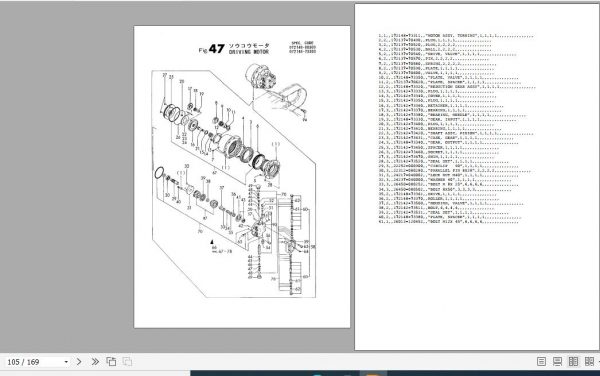This screenshot has width=600, height=376.
Task: Switch to continuous scrolling view icon
Action: (557, 361)
